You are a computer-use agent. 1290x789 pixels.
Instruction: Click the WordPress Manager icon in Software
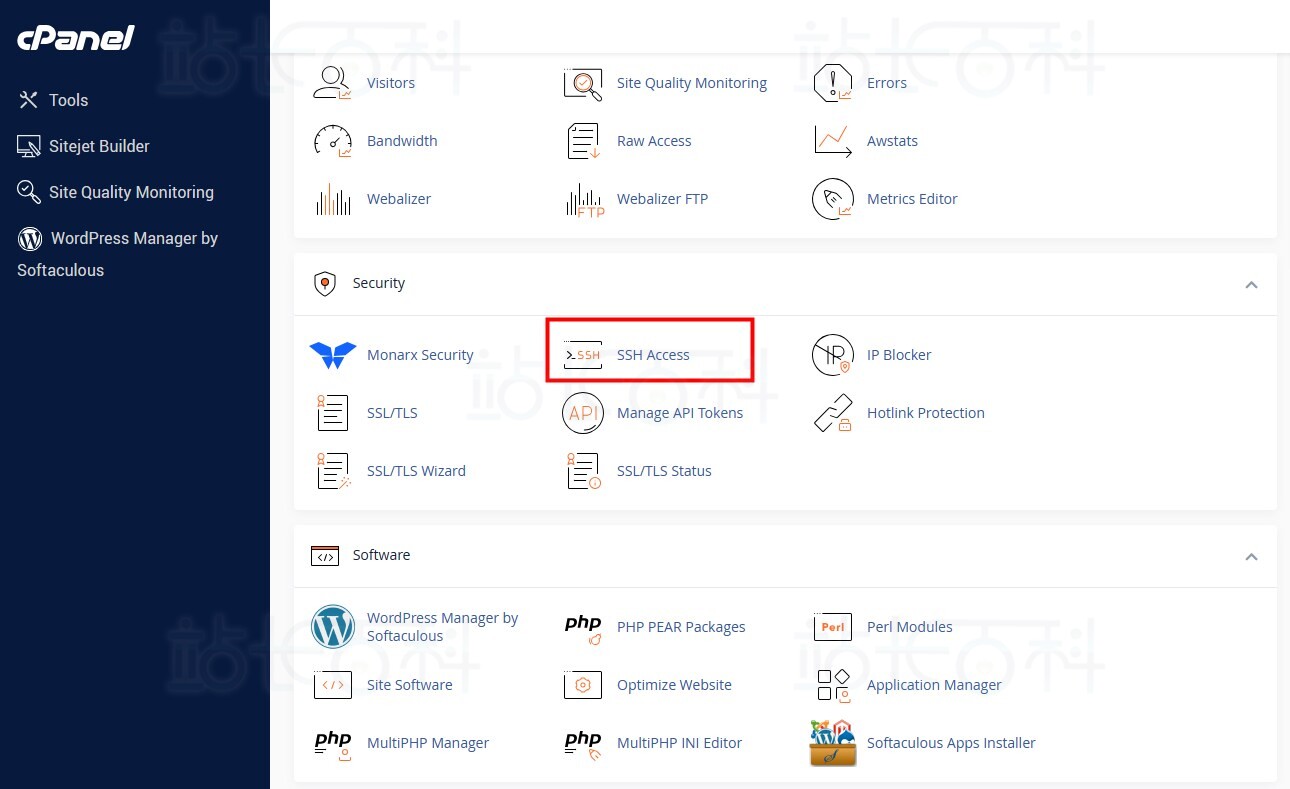tap(333, 627)
